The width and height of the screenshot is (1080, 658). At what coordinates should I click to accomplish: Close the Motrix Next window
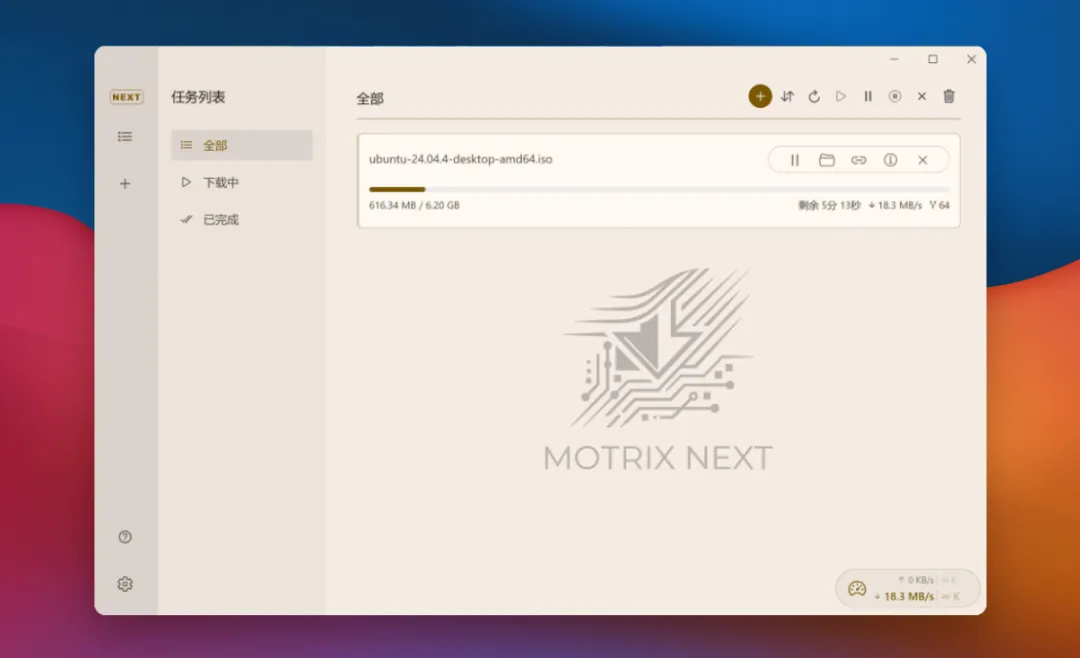click(971, 59)
